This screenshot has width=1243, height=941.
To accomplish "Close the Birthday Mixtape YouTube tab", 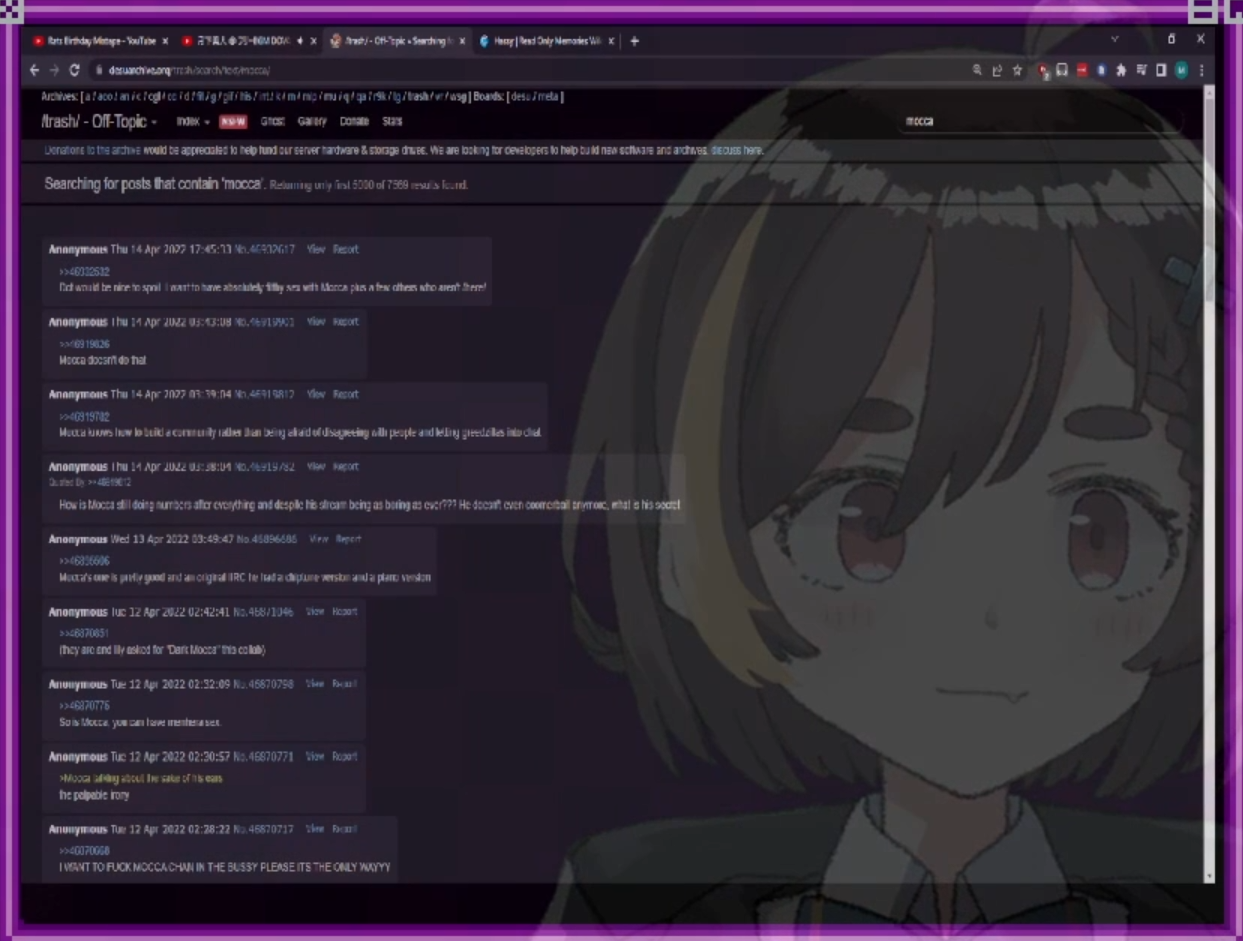I will (165, 41).
